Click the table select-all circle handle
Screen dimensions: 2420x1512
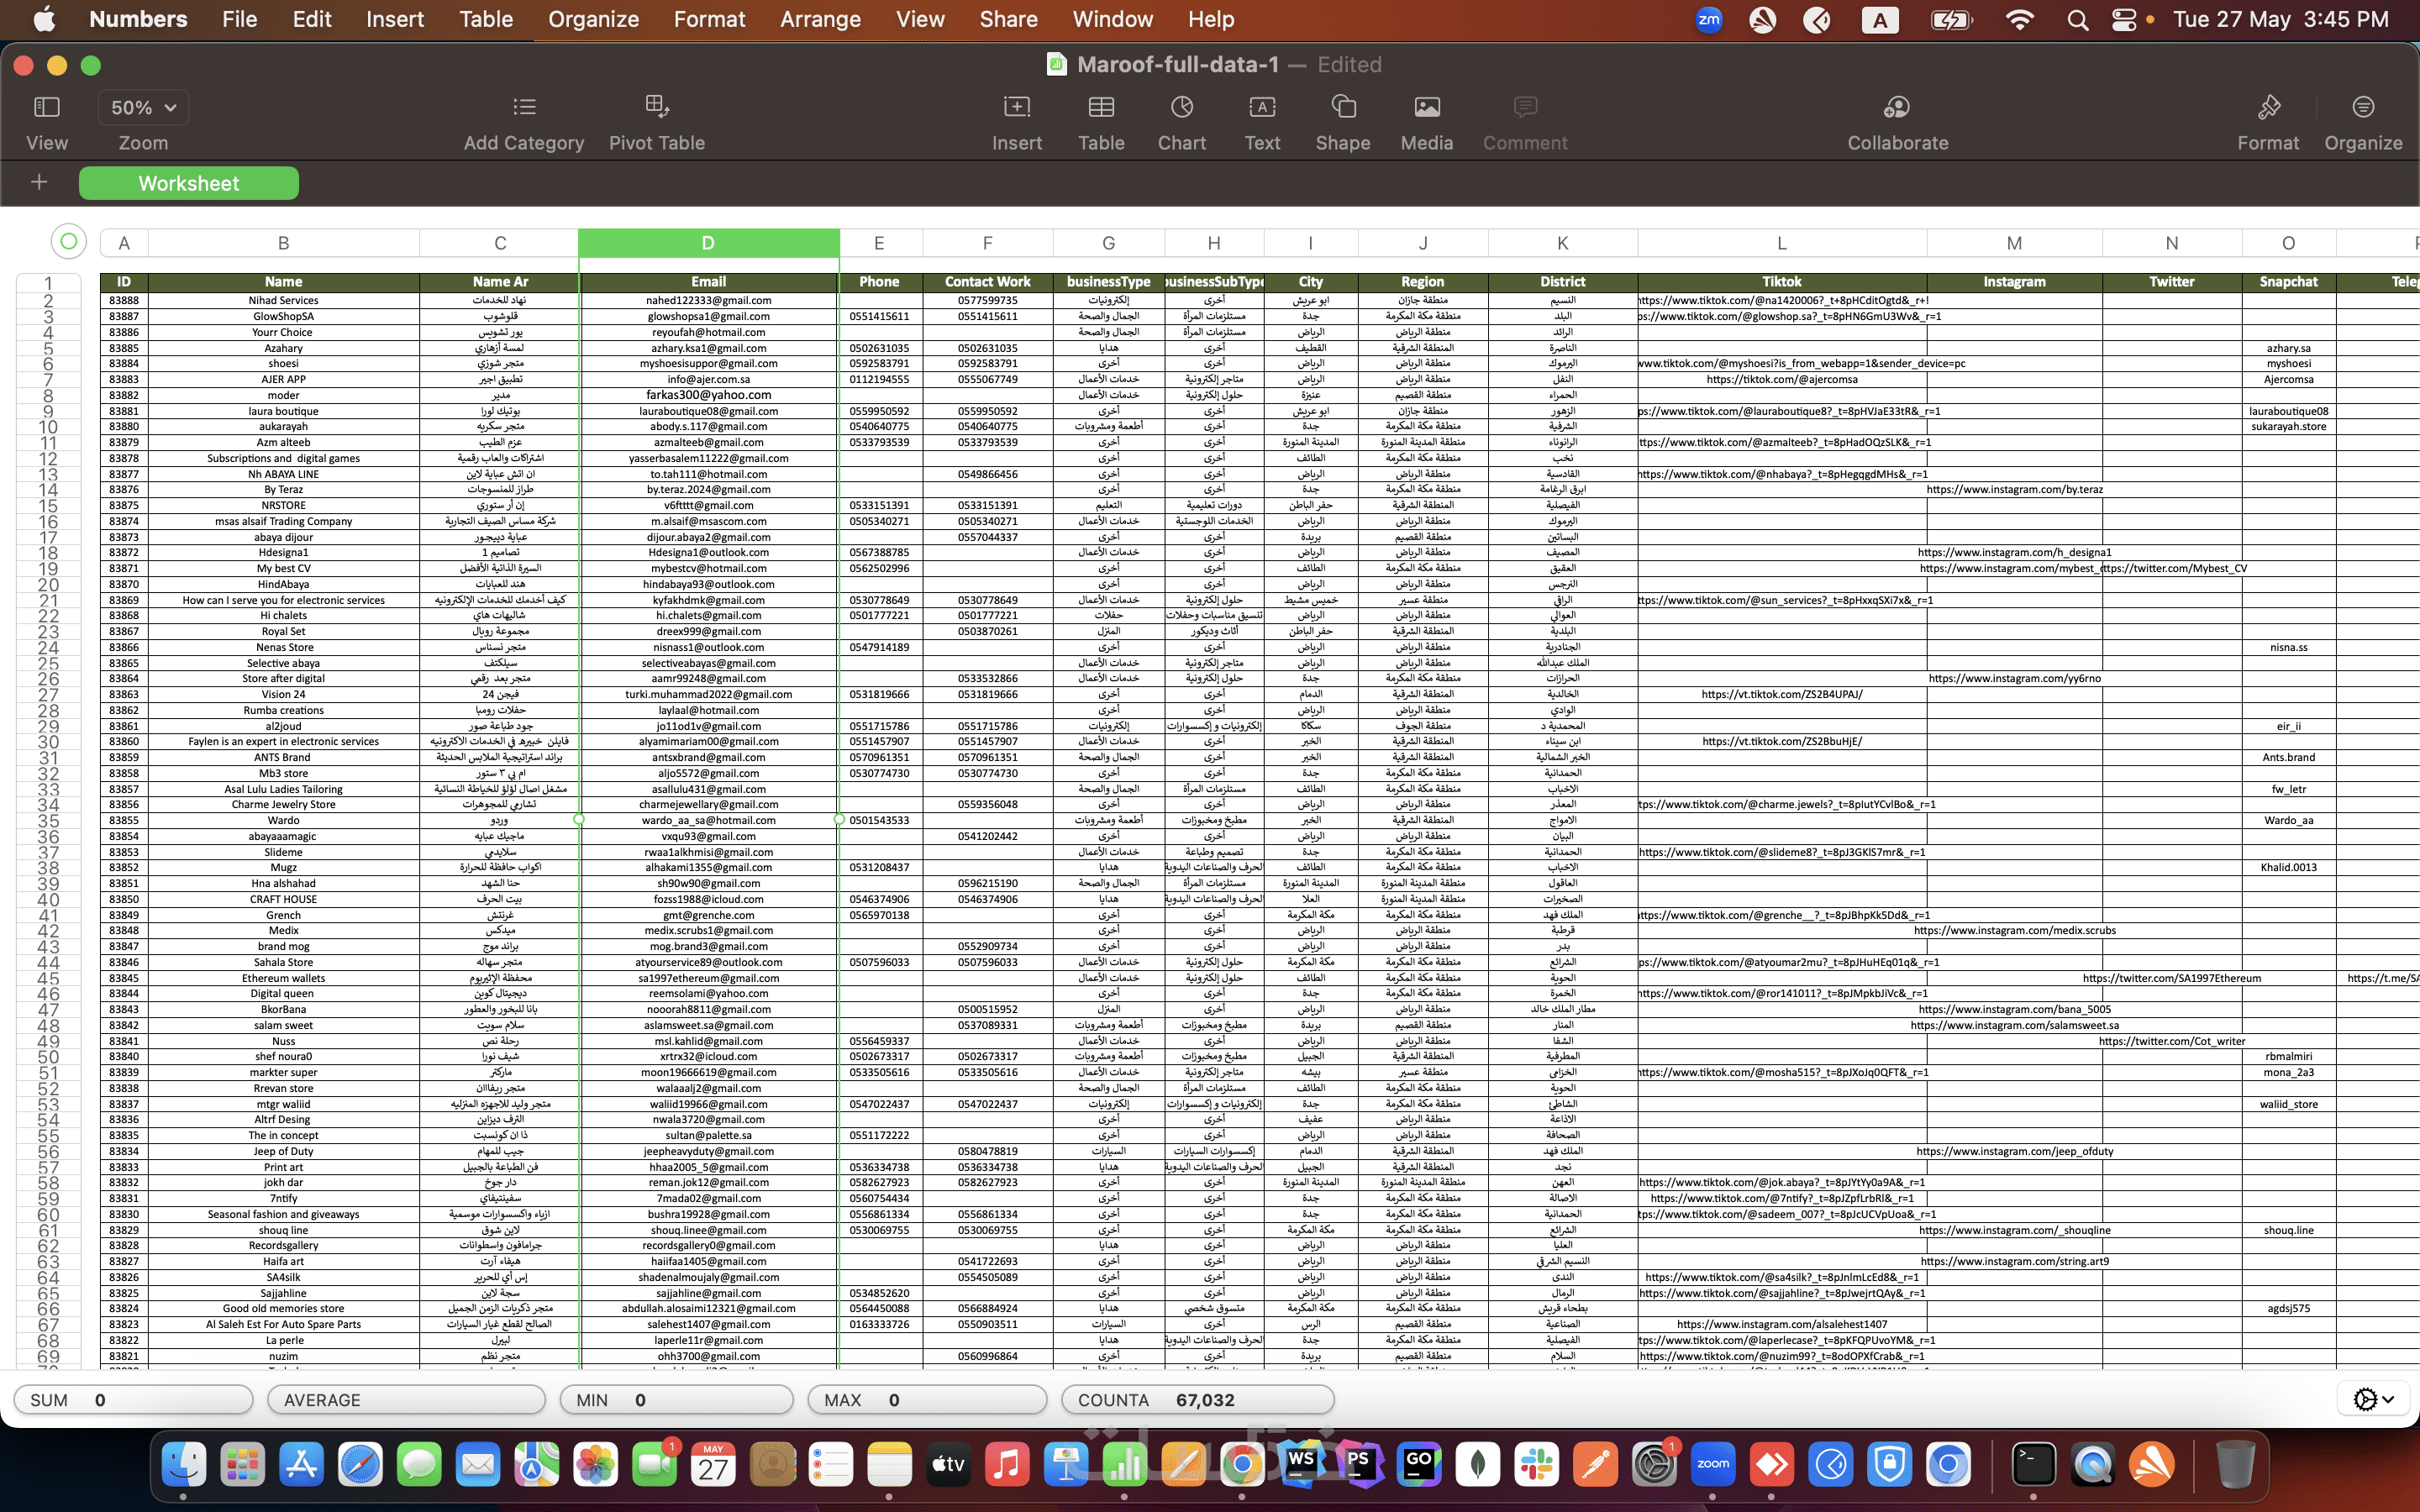point(68,241)
